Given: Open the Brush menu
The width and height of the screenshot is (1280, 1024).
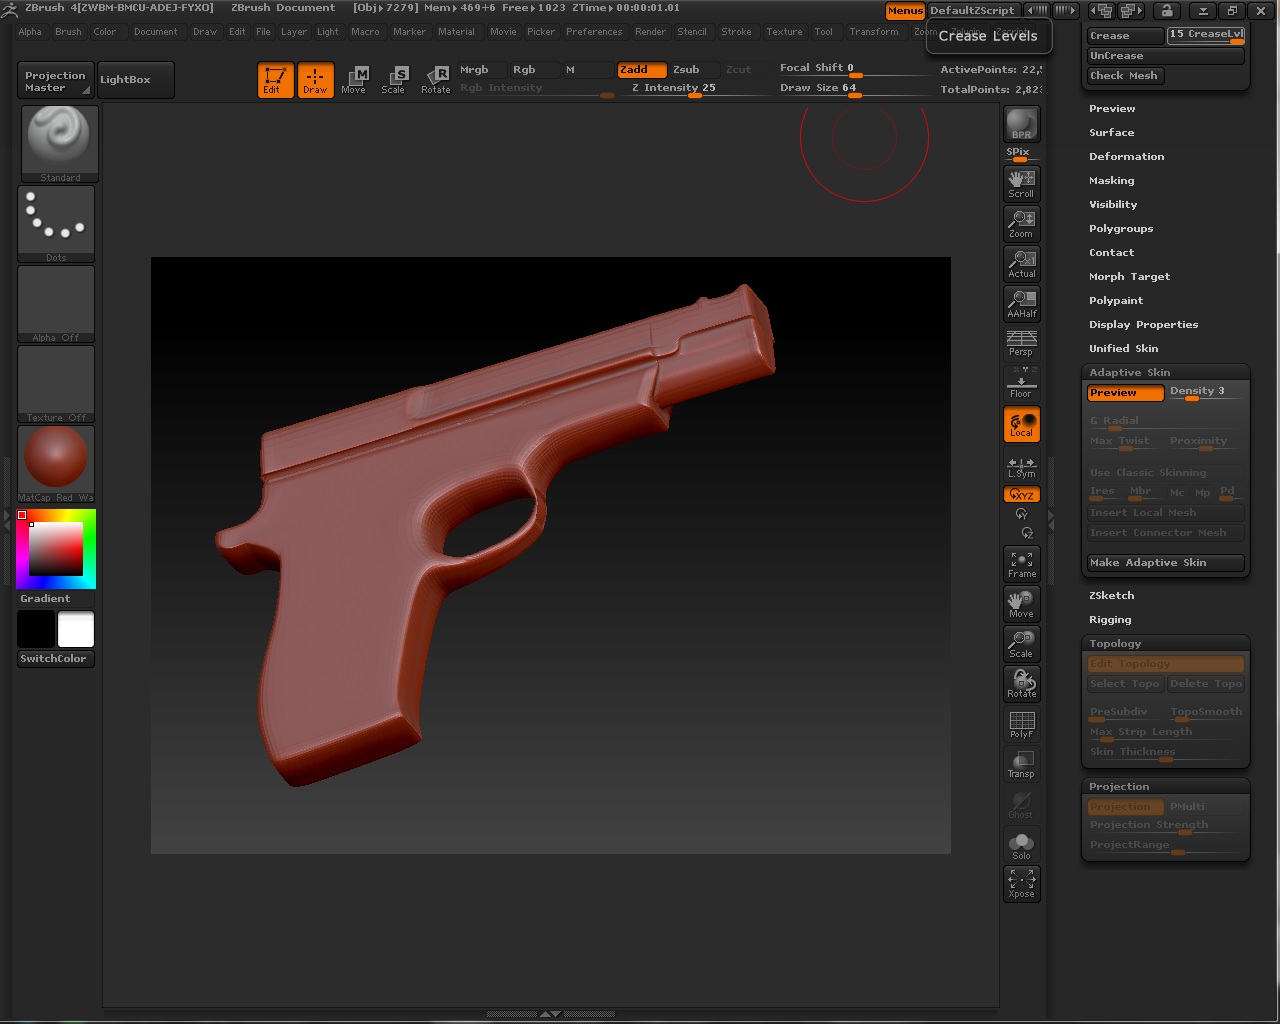Looking at the screenshot, I should pyautogui.click(x=68, y=32).
